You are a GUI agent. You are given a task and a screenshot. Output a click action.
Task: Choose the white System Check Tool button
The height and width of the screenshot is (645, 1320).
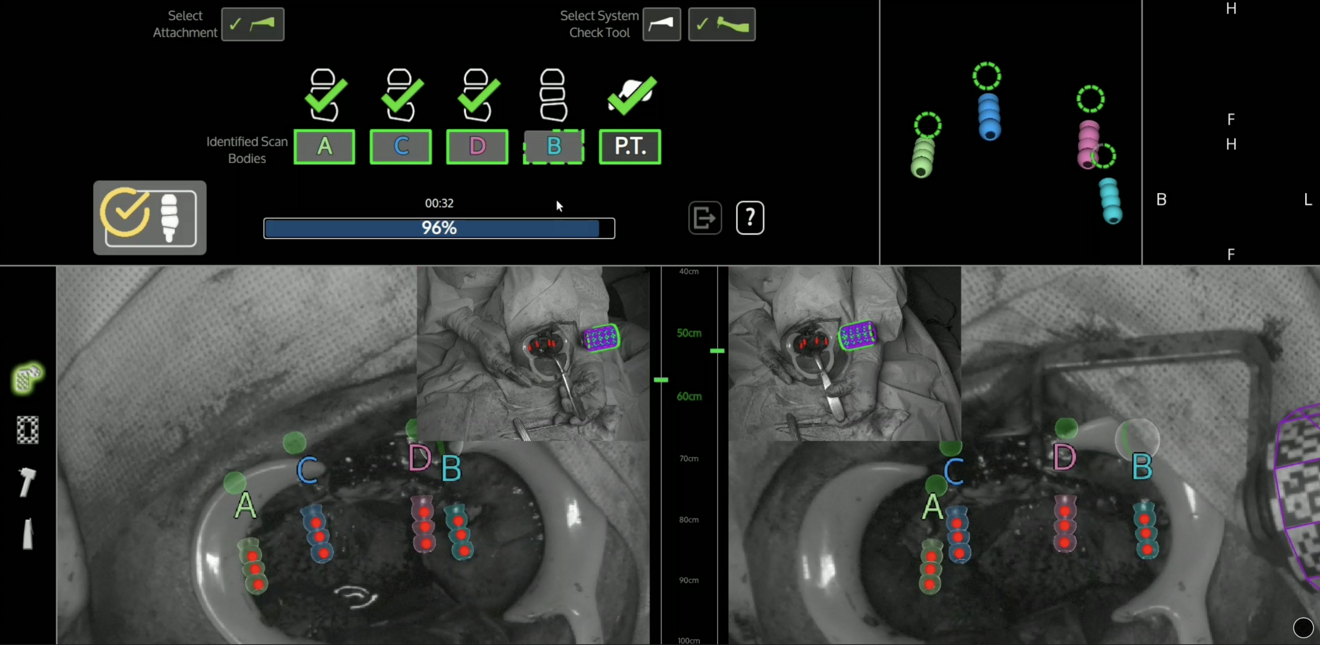pos(662,24)
